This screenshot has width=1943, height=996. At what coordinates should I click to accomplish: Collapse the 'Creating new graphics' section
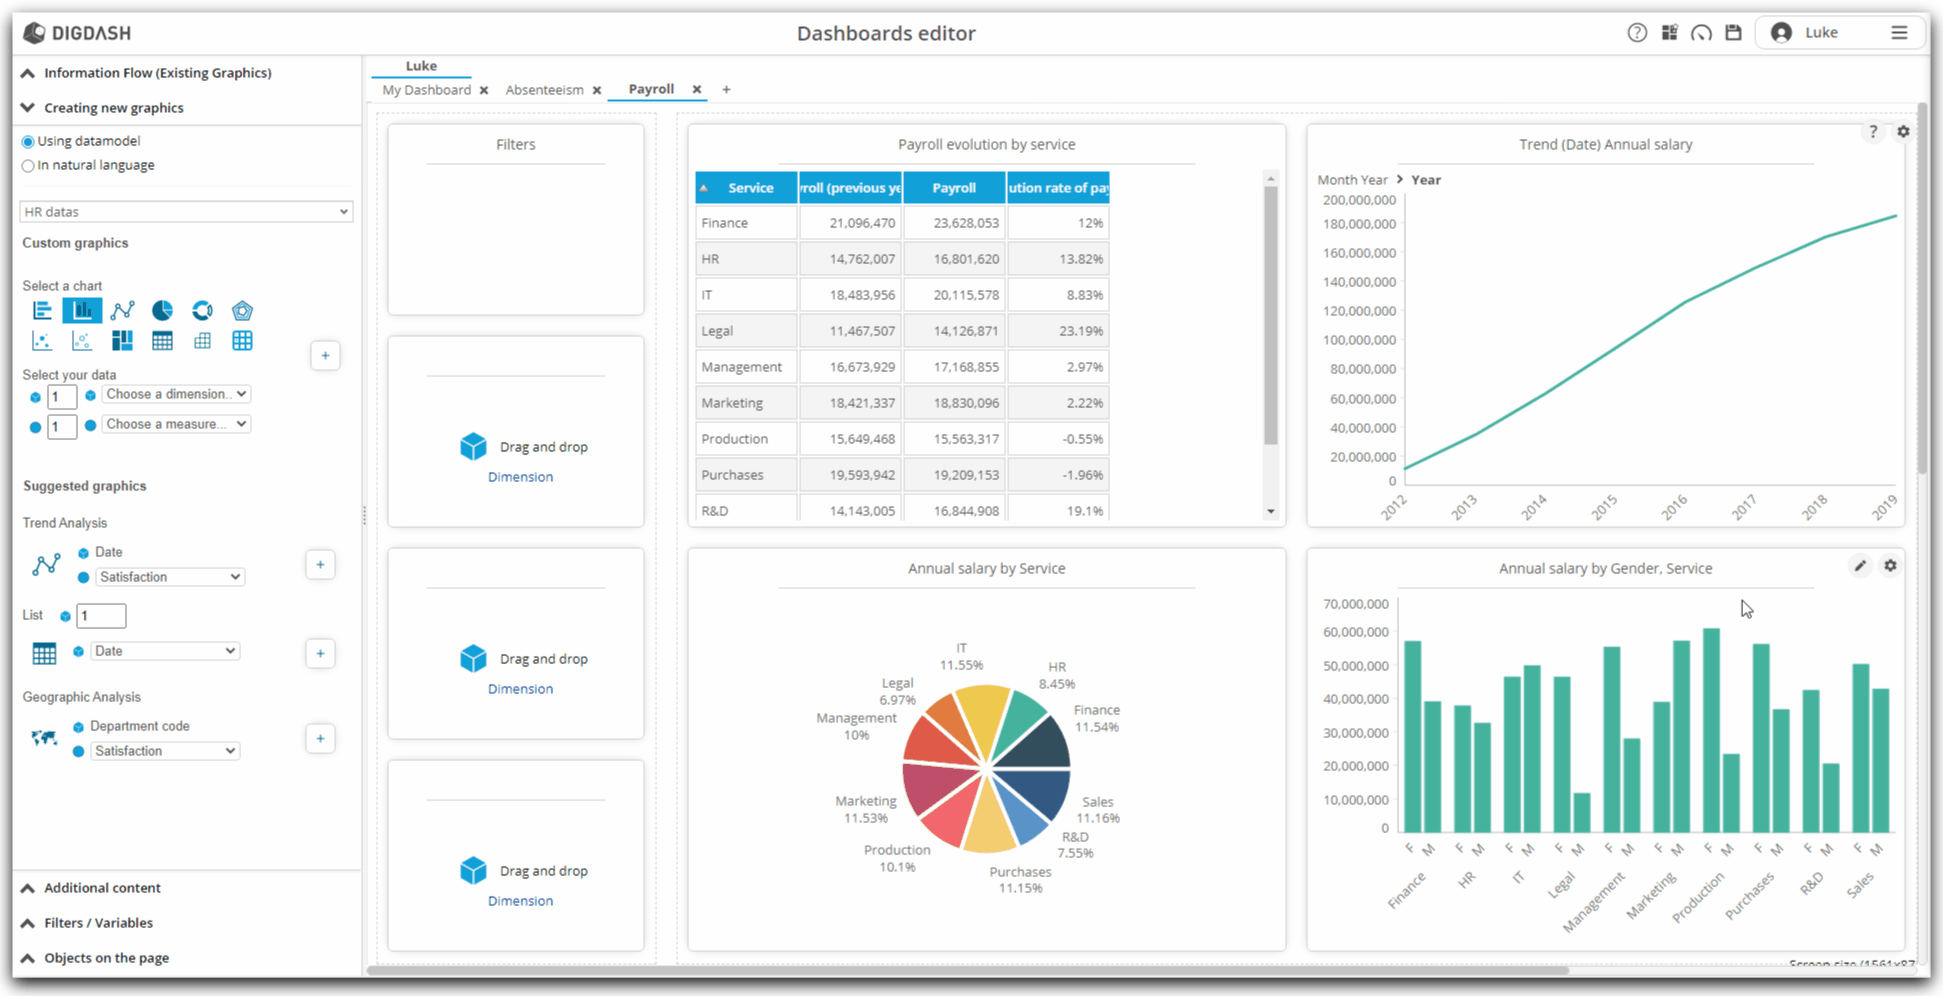pos(28,108)
